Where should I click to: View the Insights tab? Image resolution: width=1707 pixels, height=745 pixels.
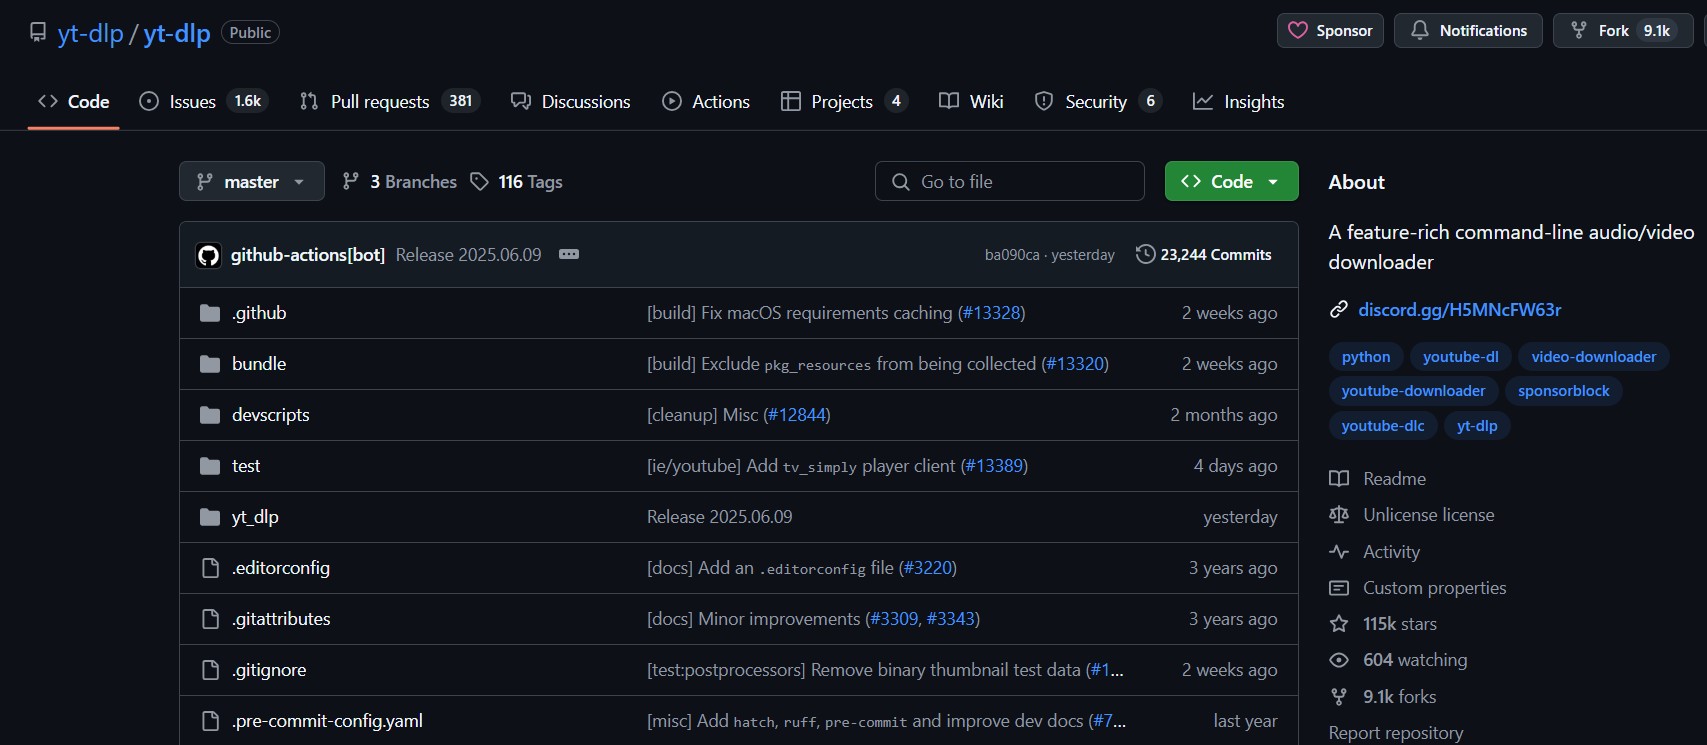click(1238, 101)
